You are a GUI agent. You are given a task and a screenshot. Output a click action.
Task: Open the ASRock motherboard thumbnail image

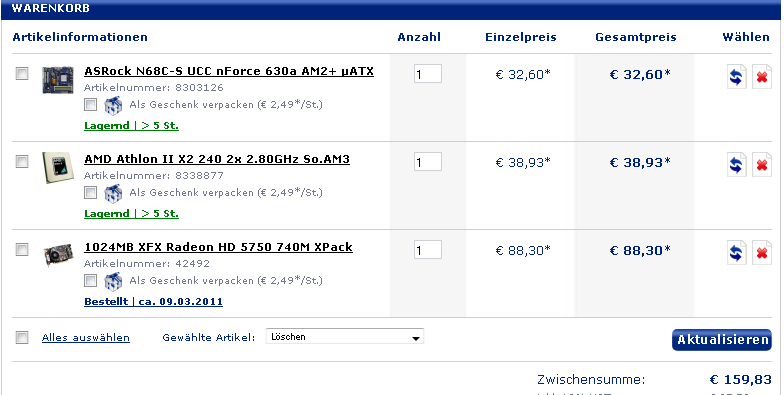click(x=58, y=80)
